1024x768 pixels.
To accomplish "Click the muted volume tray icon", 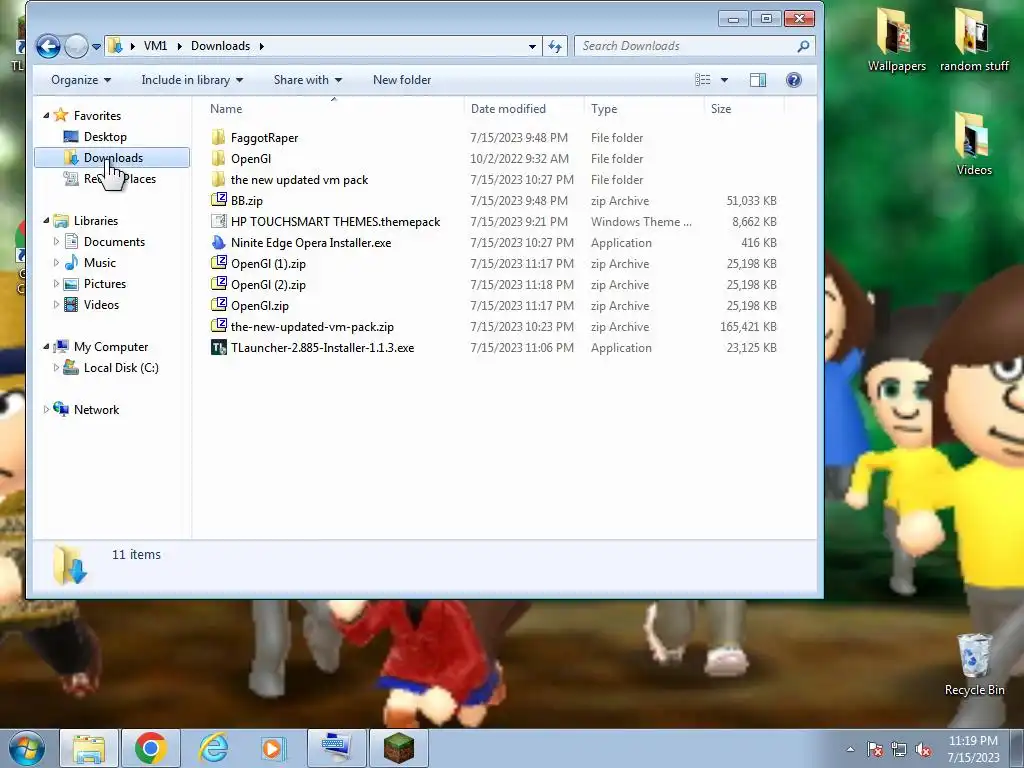I will point(923,749).
